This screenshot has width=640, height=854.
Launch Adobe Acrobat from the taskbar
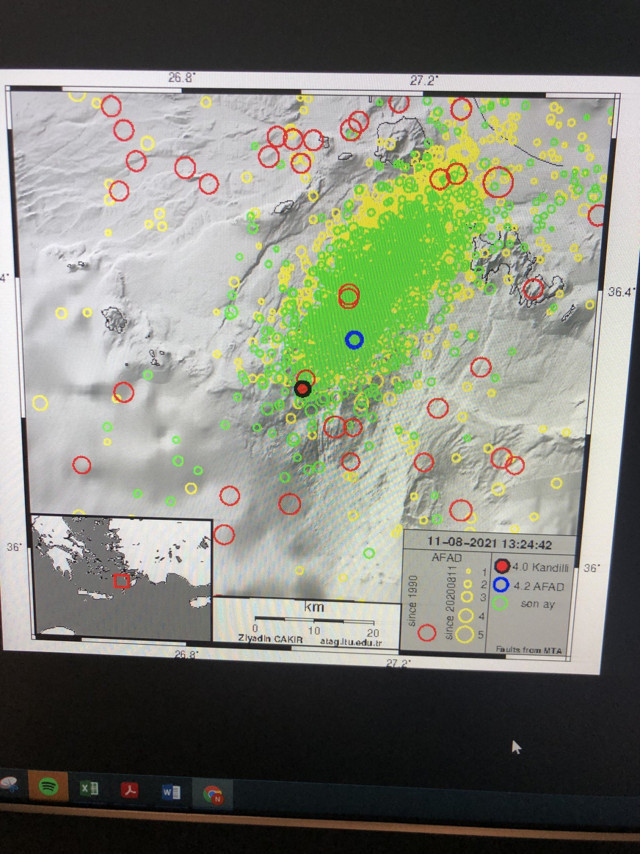click(130, 790)
